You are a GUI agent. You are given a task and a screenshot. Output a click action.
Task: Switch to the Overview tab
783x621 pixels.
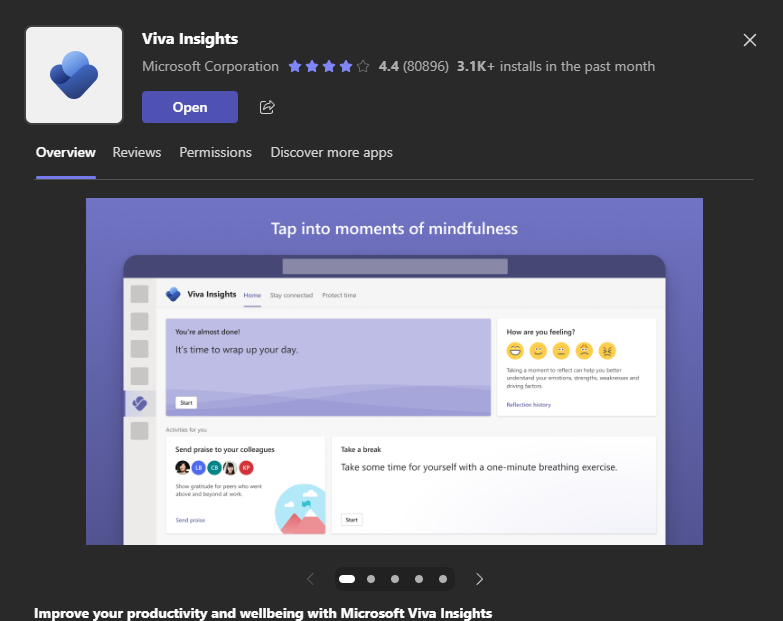[65, 152]
